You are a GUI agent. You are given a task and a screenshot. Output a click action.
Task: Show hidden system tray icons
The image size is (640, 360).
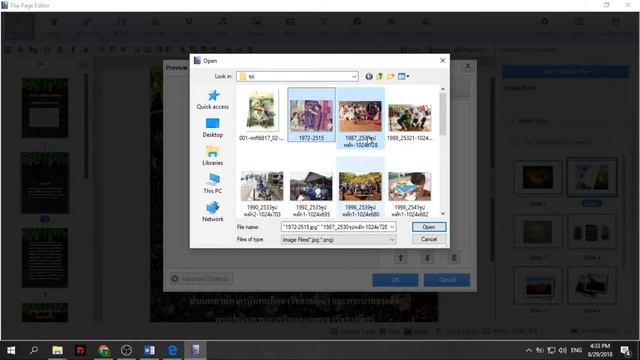pyautogui.click(x=529, y=350)
